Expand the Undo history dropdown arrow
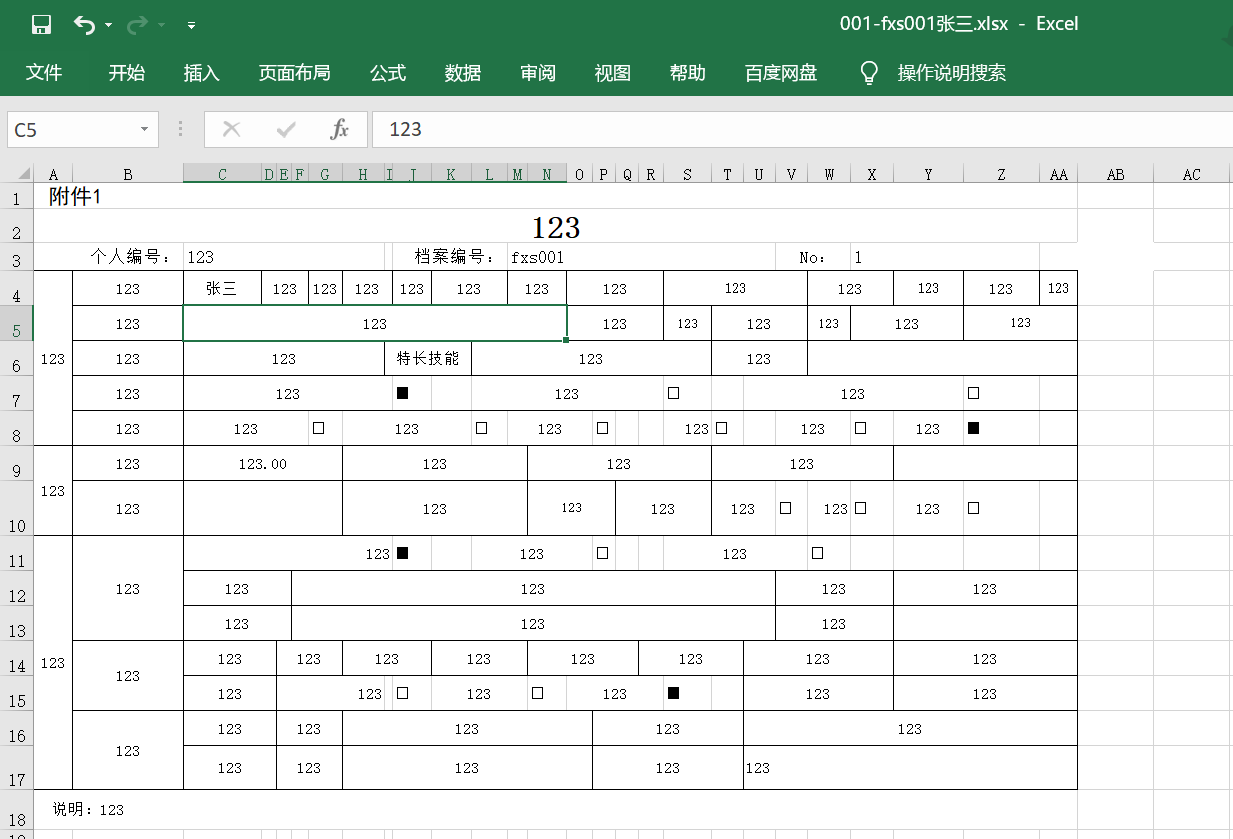This screenshot has height=839, width=1233. pyautogui.click(x=108, y=25)
